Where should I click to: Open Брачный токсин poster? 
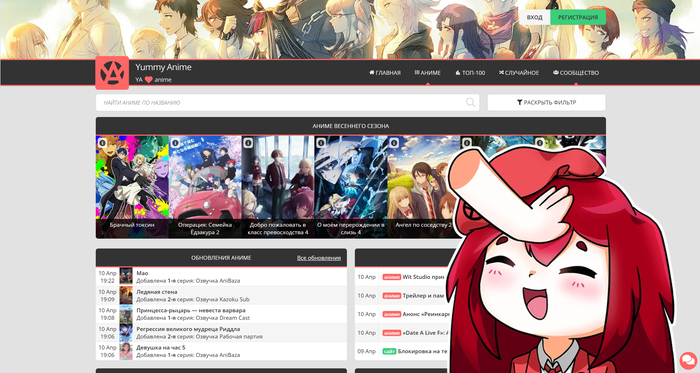(x=132, y=186)
